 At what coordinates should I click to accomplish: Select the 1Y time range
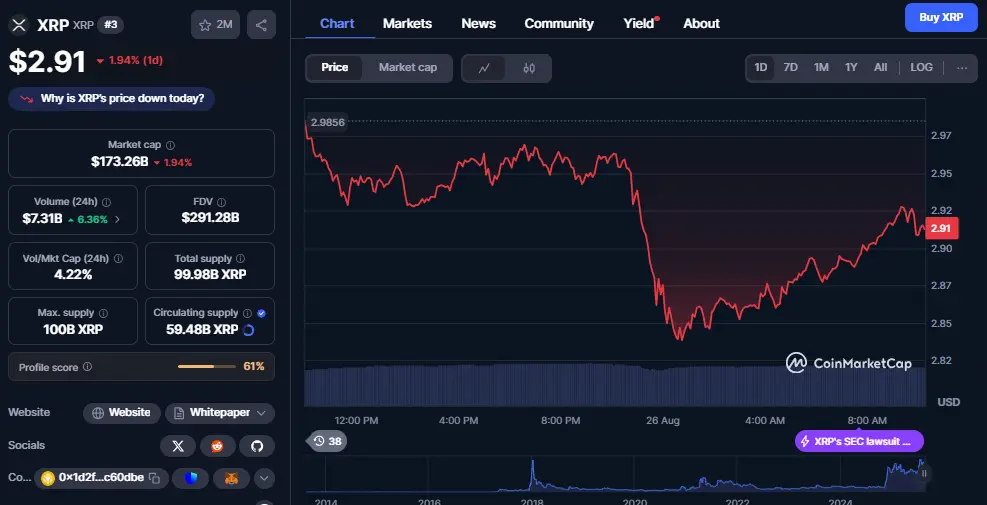851,67
